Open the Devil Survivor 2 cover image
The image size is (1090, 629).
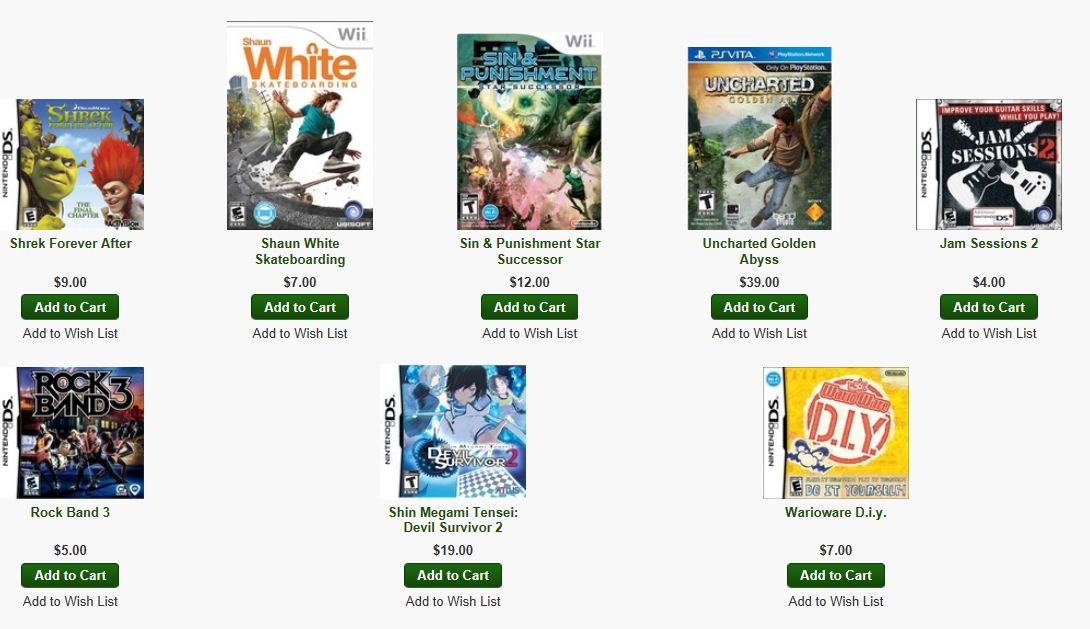(x=453, y=432)
